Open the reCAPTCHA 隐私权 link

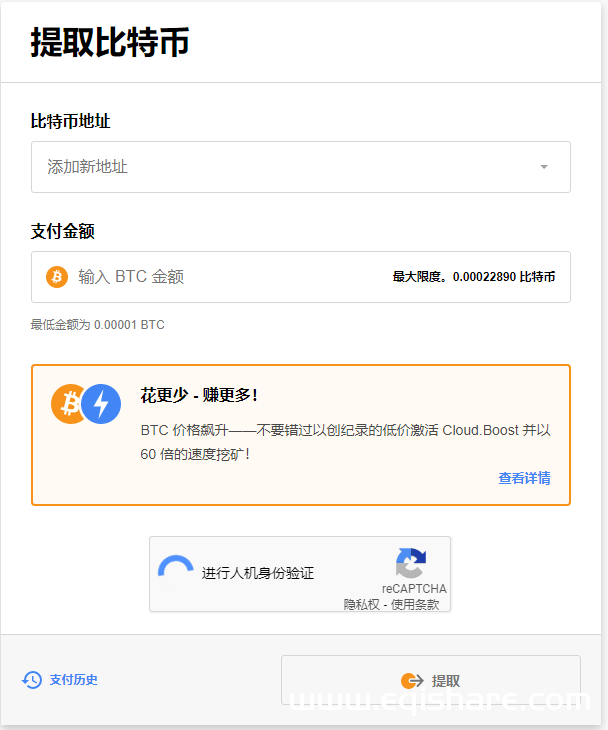363,604
